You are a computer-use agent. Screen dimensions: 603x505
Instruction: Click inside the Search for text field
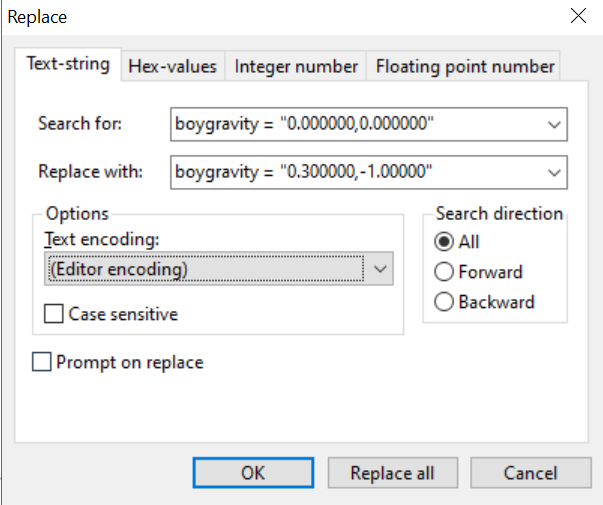pyautogui.click(x=355, y=125)
